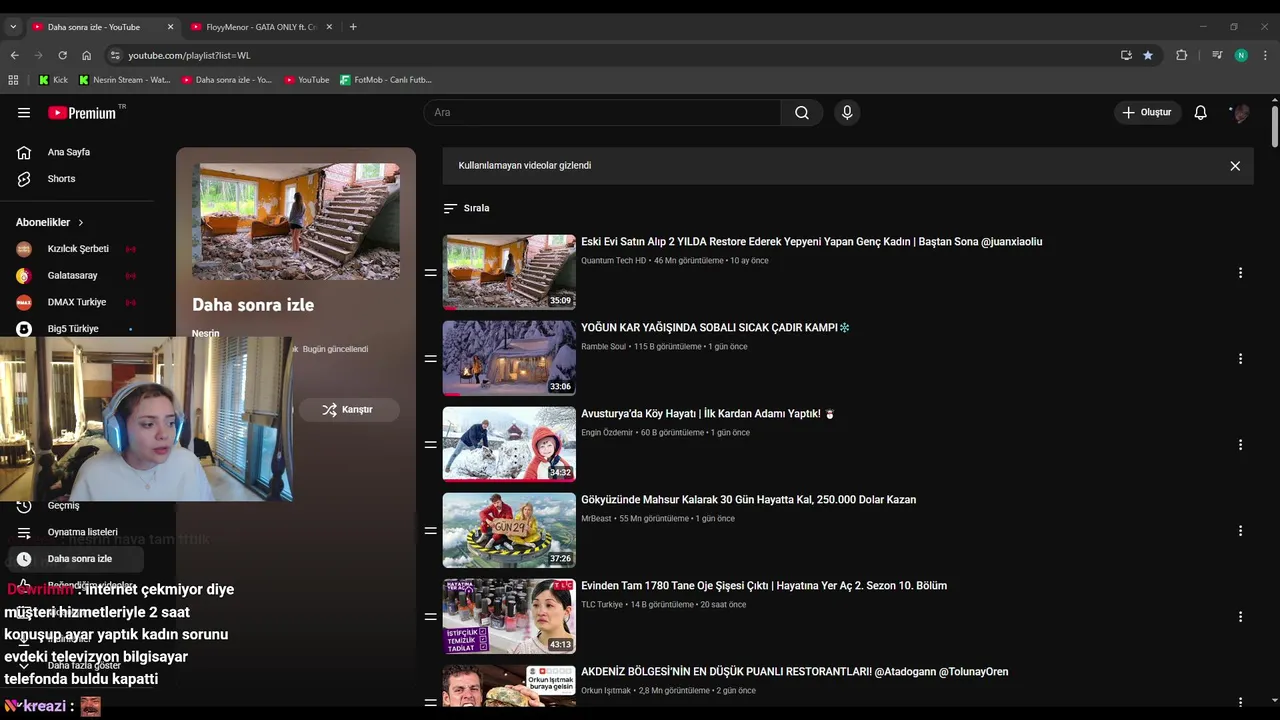The width and height of the screenshot is (1280, 720).
Task: Open the Kick bookmark
Action: [53, 80]
